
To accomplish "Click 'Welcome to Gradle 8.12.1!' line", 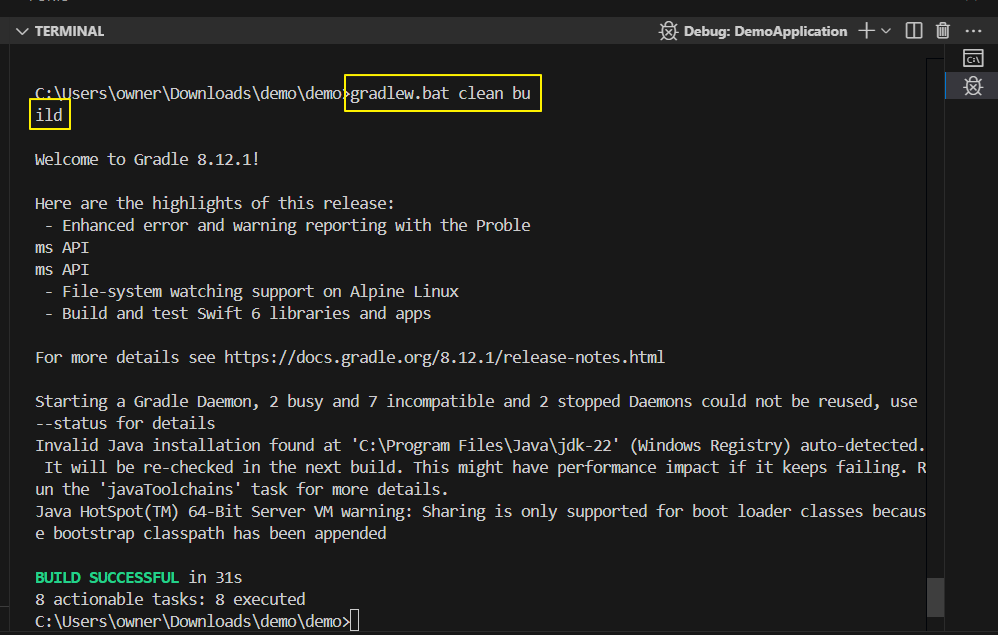I will (x=147, y=160).
